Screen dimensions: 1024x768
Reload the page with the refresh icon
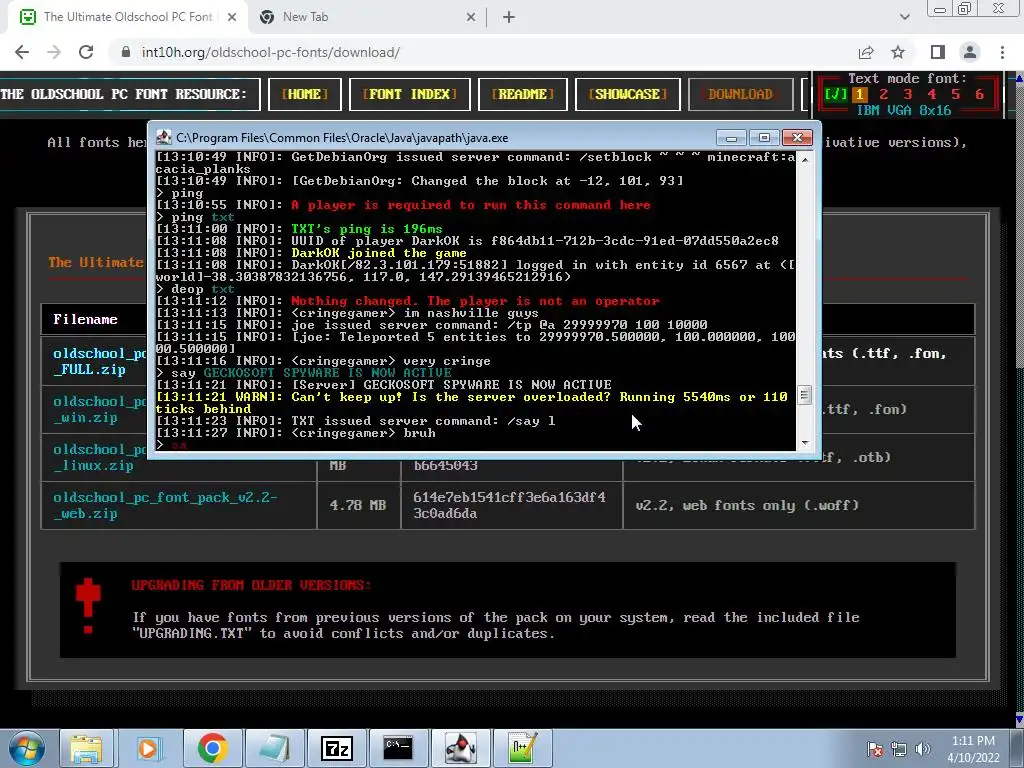[x=86, y=52]
